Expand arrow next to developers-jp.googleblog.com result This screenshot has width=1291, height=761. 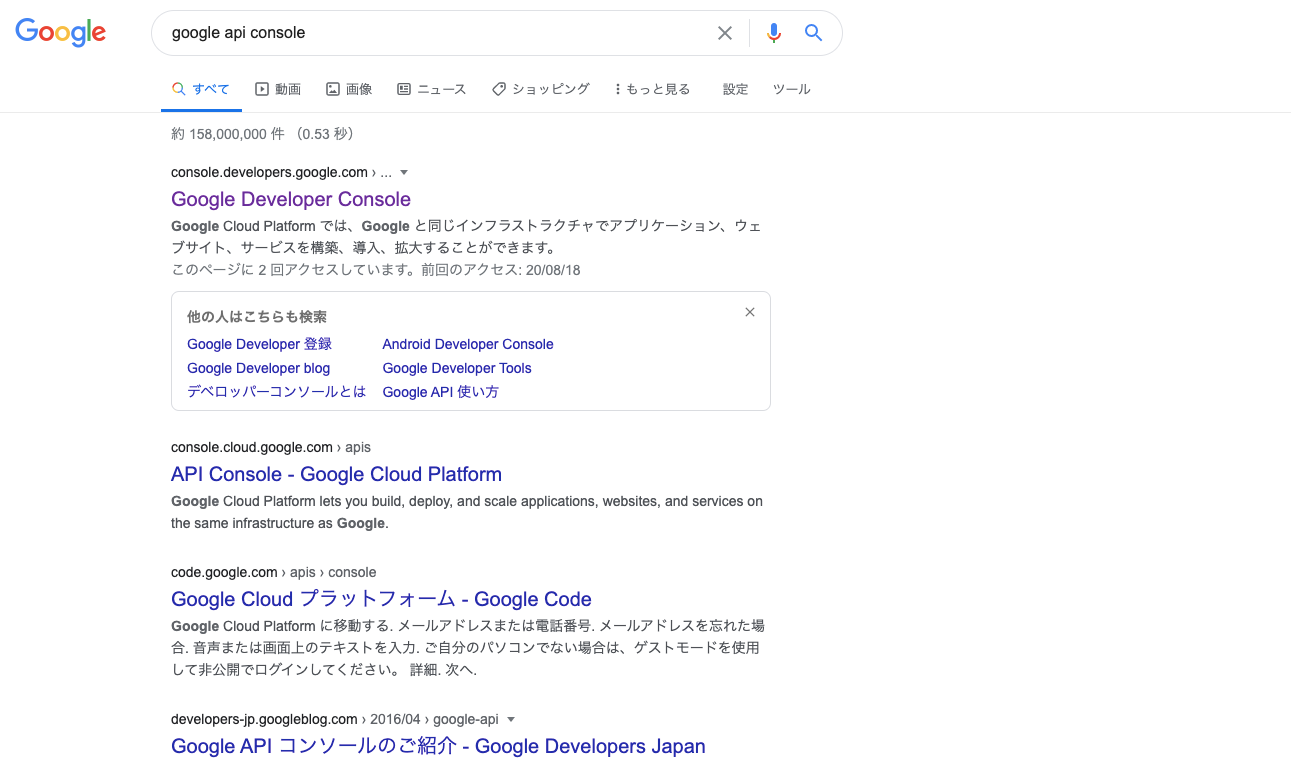(511, 719)
